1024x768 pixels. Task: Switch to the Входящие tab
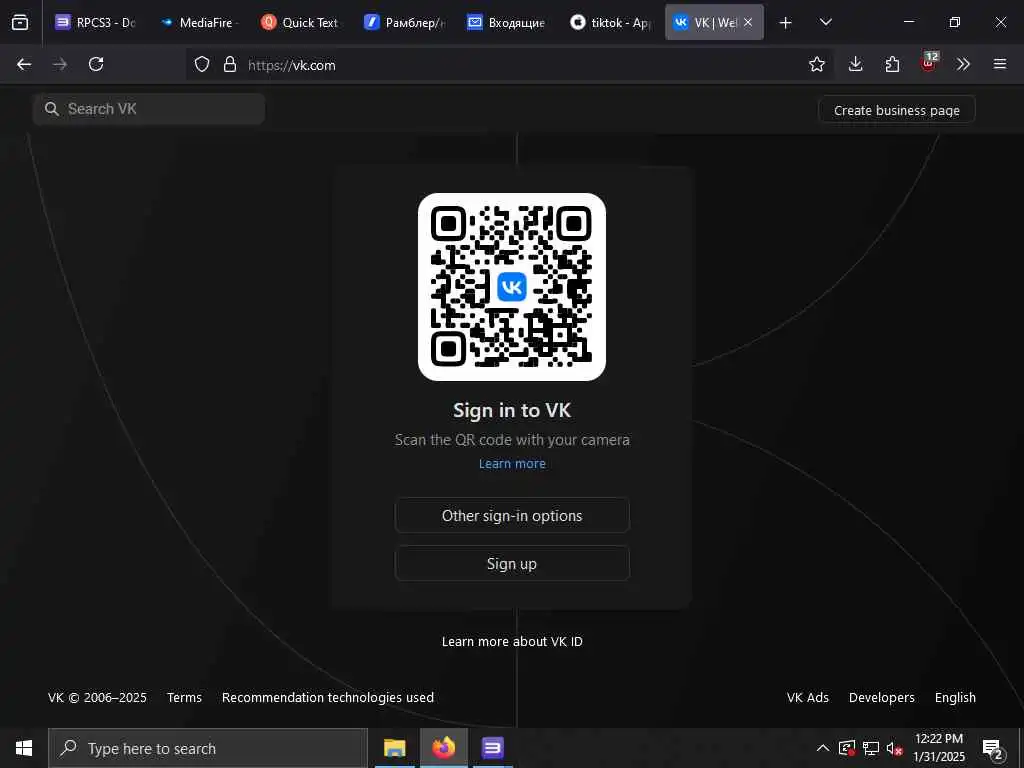point(507,22)
